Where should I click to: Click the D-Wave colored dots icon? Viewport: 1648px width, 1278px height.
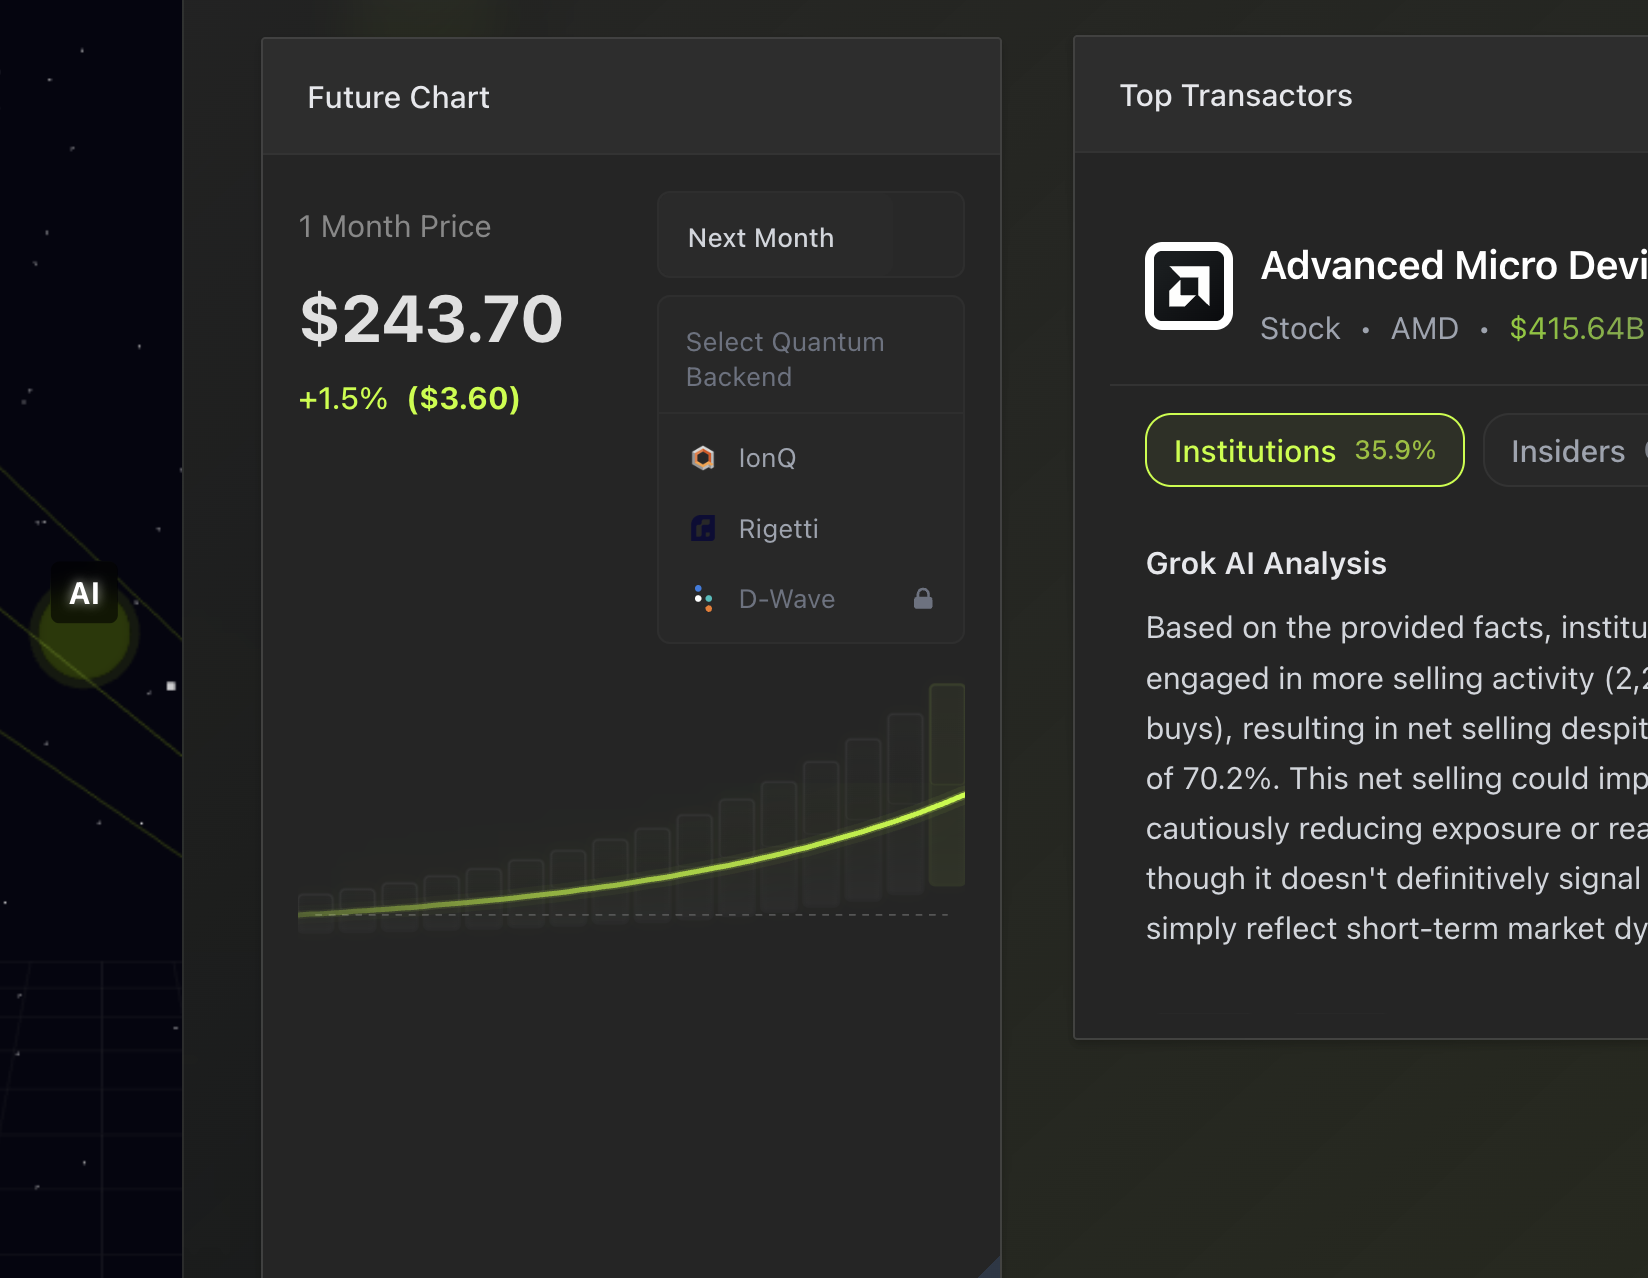click(703, 598)
